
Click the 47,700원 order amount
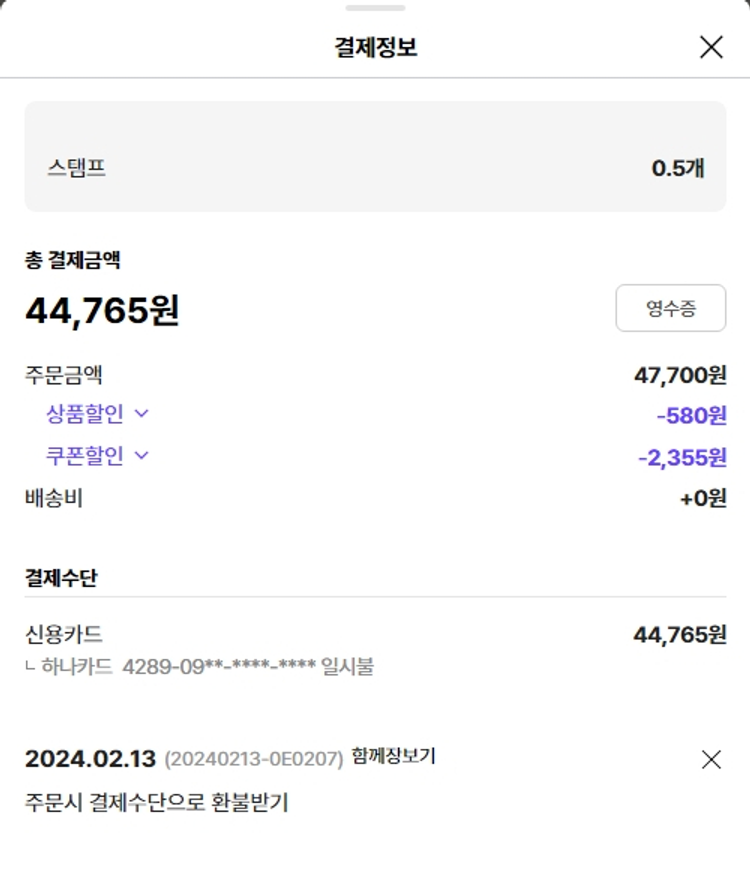pyautogui.click(x=680, y=376)
